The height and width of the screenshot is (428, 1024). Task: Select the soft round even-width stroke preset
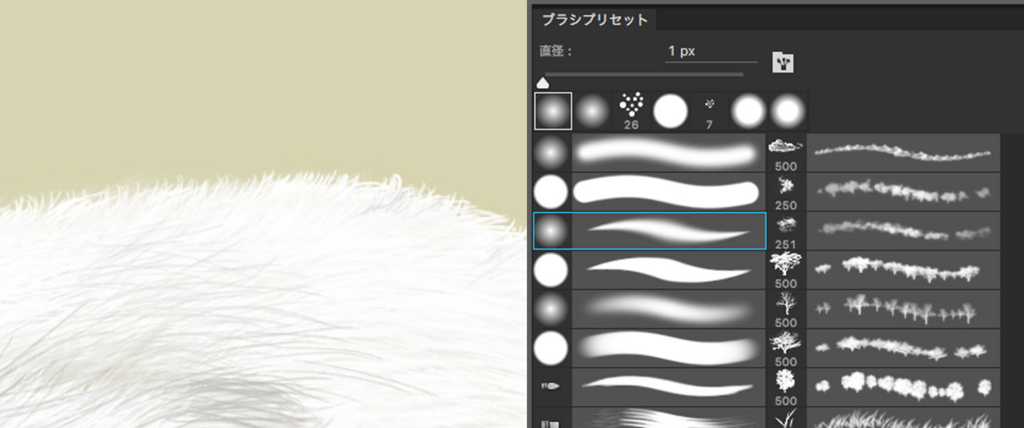pyautogui.click(x=669, y=153)
